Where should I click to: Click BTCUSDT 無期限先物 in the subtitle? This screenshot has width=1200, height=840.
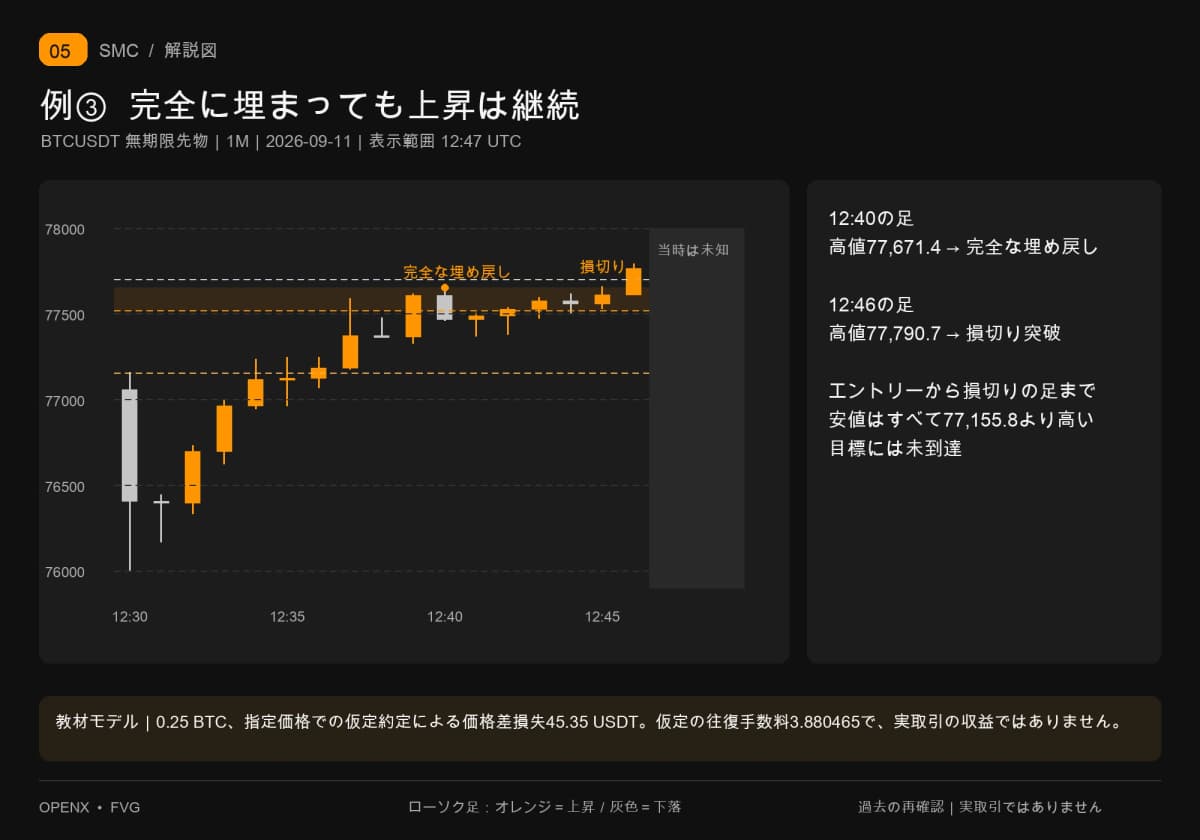pyautogui.click(x=124, y=141)
